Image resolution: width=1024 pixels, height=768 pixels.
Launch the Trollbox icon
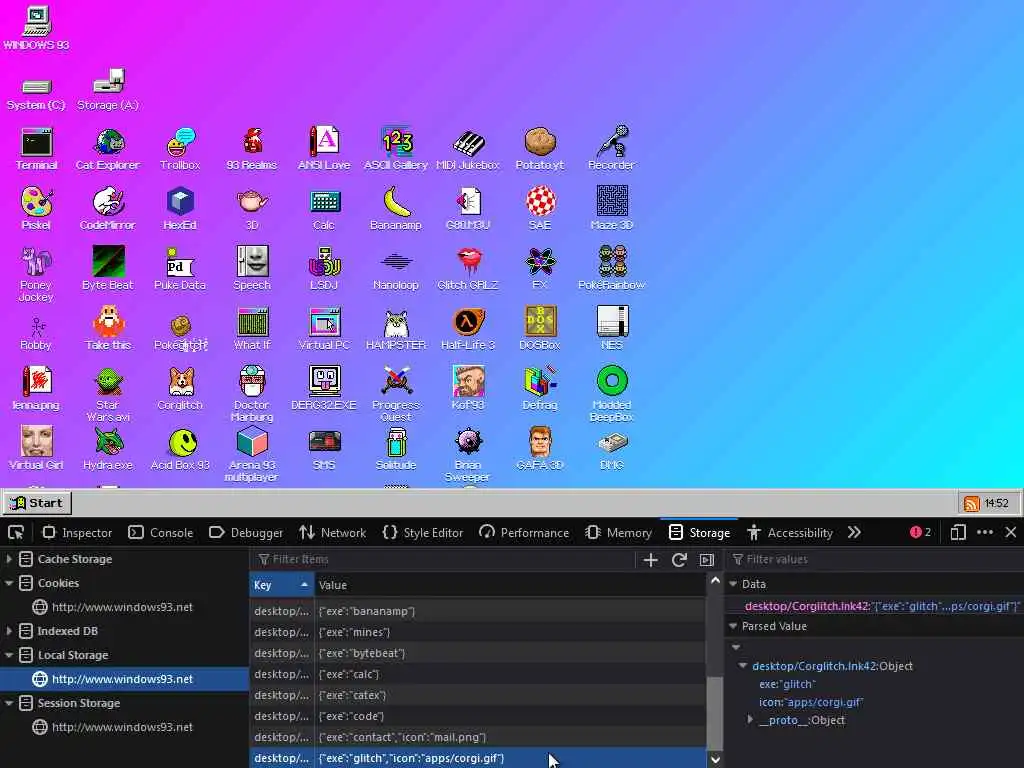pos(180,150)
